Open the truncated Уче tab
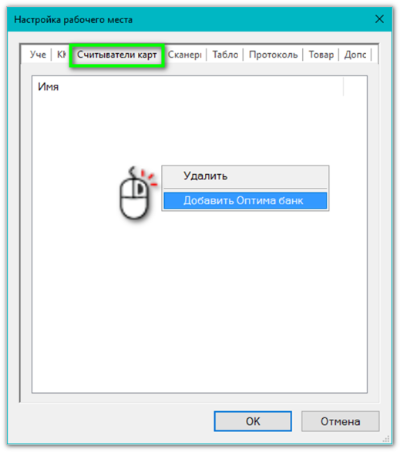The image size is (400, 452). 38,55
